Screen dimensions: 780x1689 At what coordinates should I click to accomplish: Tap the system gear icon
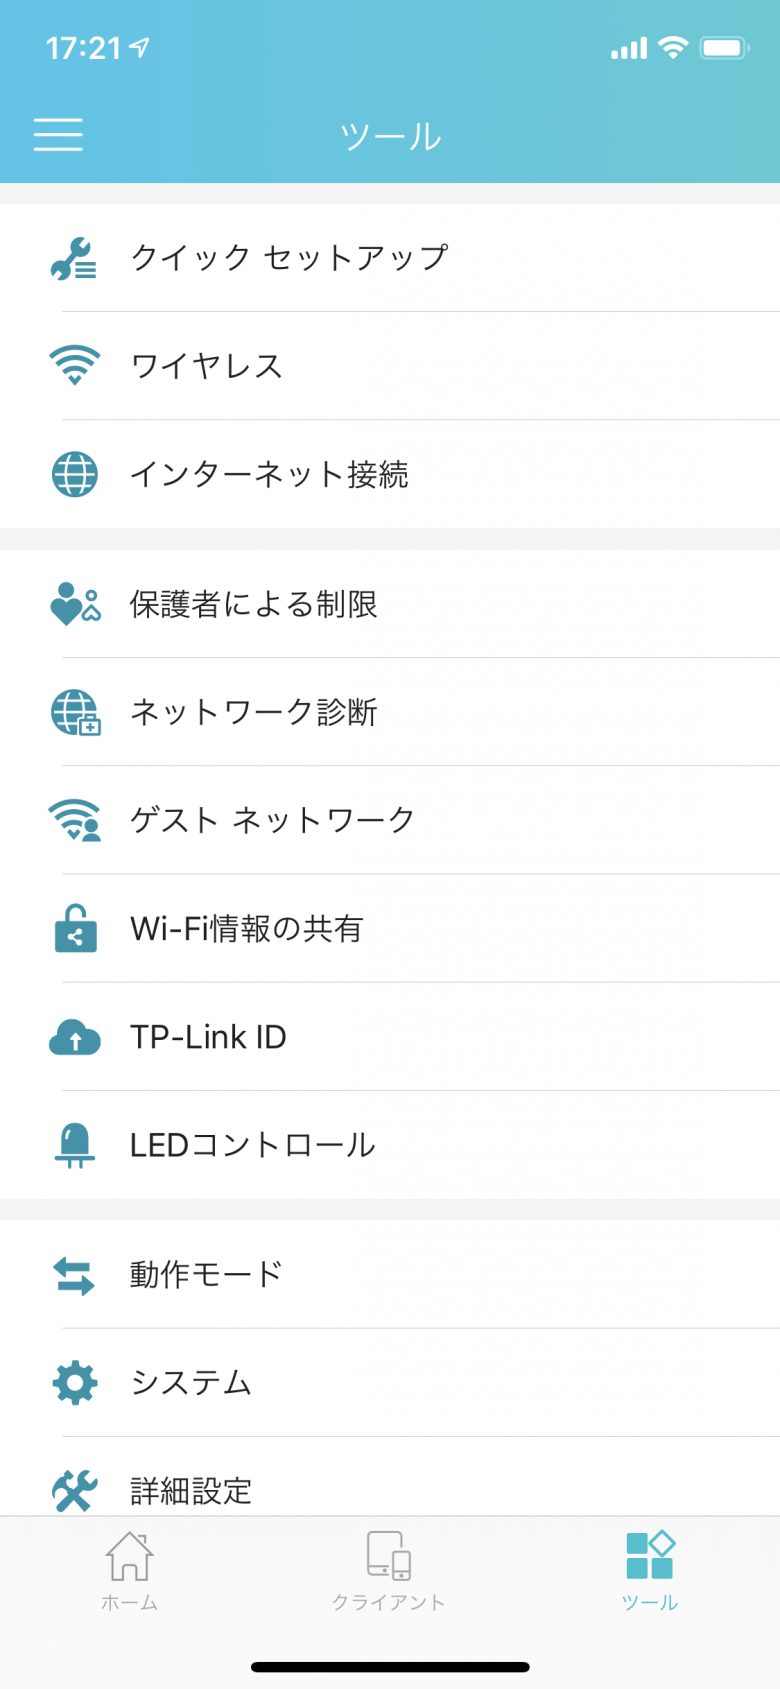(x=75, y=1383)
